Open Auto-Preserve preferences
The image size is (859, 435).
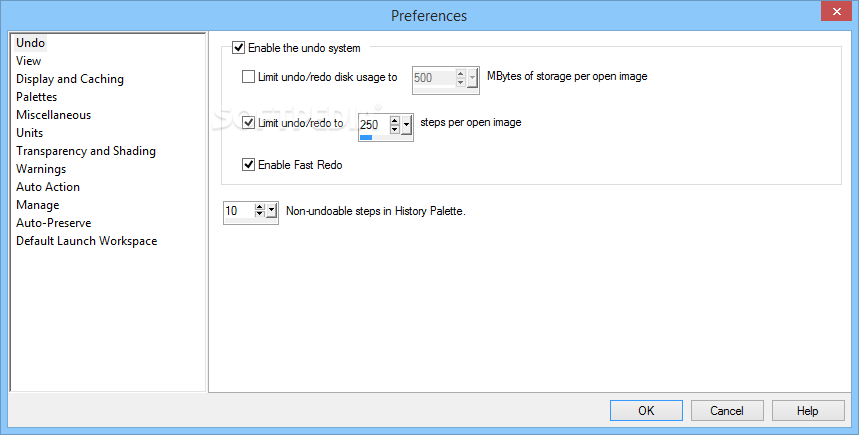point(53,224)
